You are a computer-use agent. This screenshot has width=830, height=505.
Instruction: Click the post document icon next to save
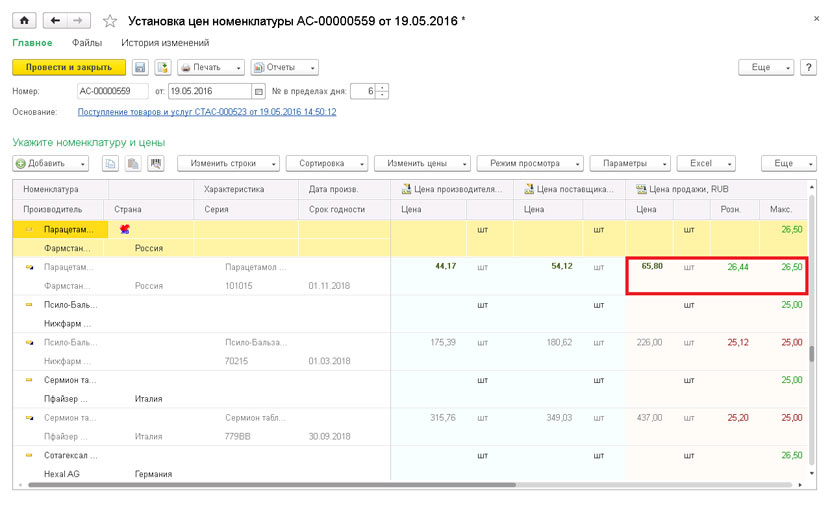pos(162,67)
